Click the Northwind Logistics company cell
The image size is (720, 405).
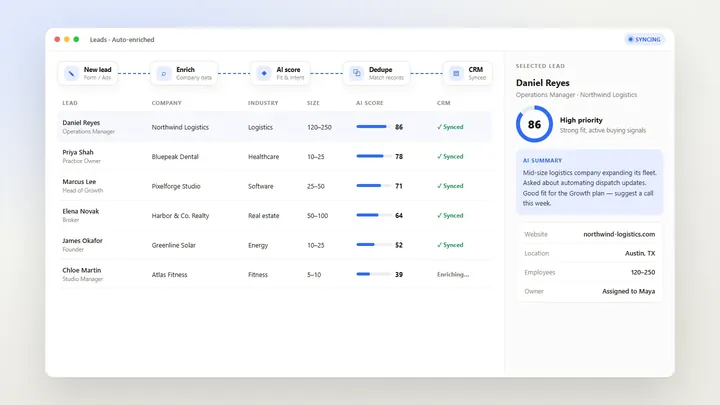click(180, 127)
